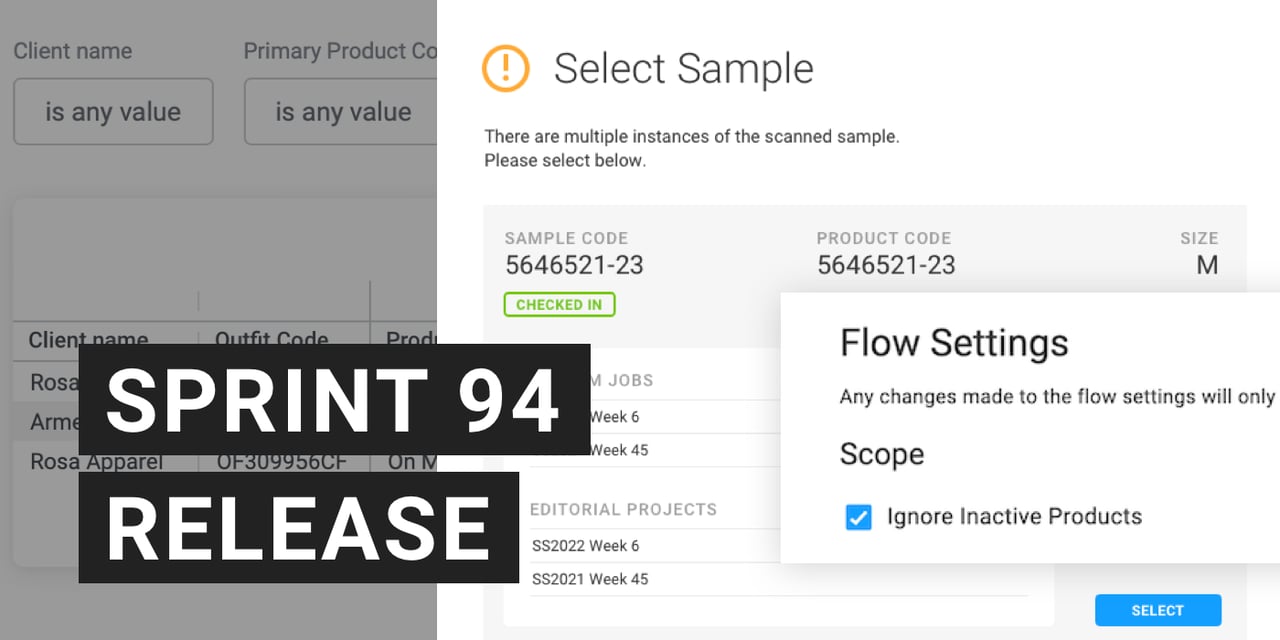This screenshot has height=640, width=1280.
Task: Click the sample code 5646521-23 value
Action: [x=574, y=265]
